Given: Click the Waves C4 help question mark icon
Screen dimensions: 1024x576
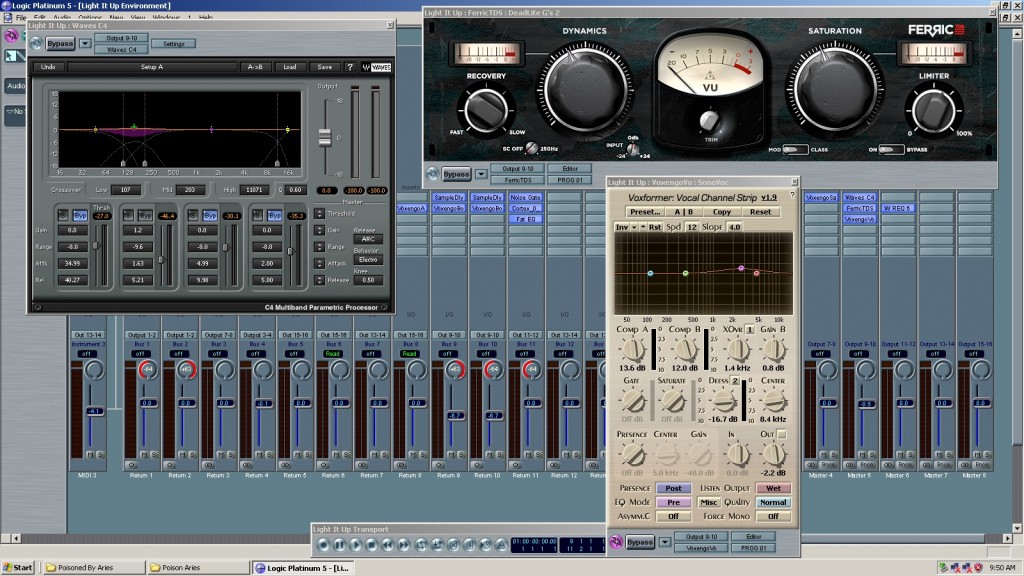Looking at the screenshot, I should point(350,67).
